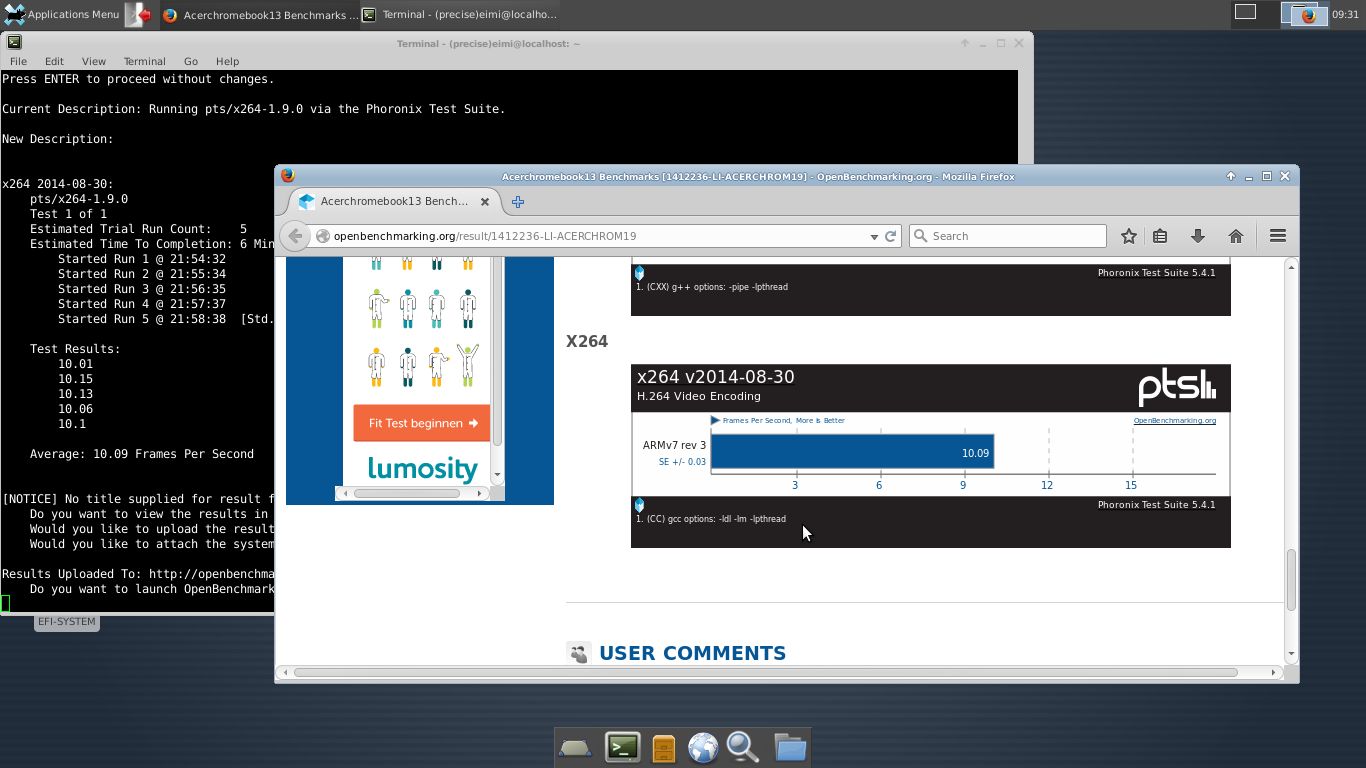
Task: Launch Terminal from the bottom dock
Action: point(622,746)
